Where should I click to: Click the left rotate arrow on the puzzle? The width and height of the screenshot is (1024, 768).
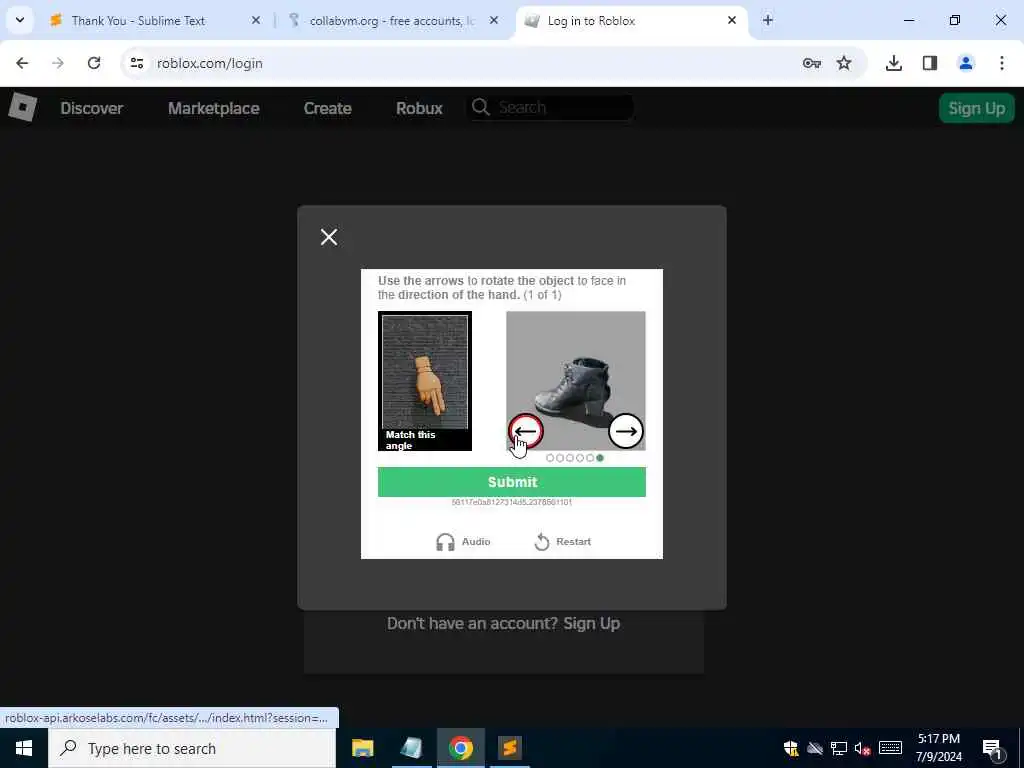point(526,431)
